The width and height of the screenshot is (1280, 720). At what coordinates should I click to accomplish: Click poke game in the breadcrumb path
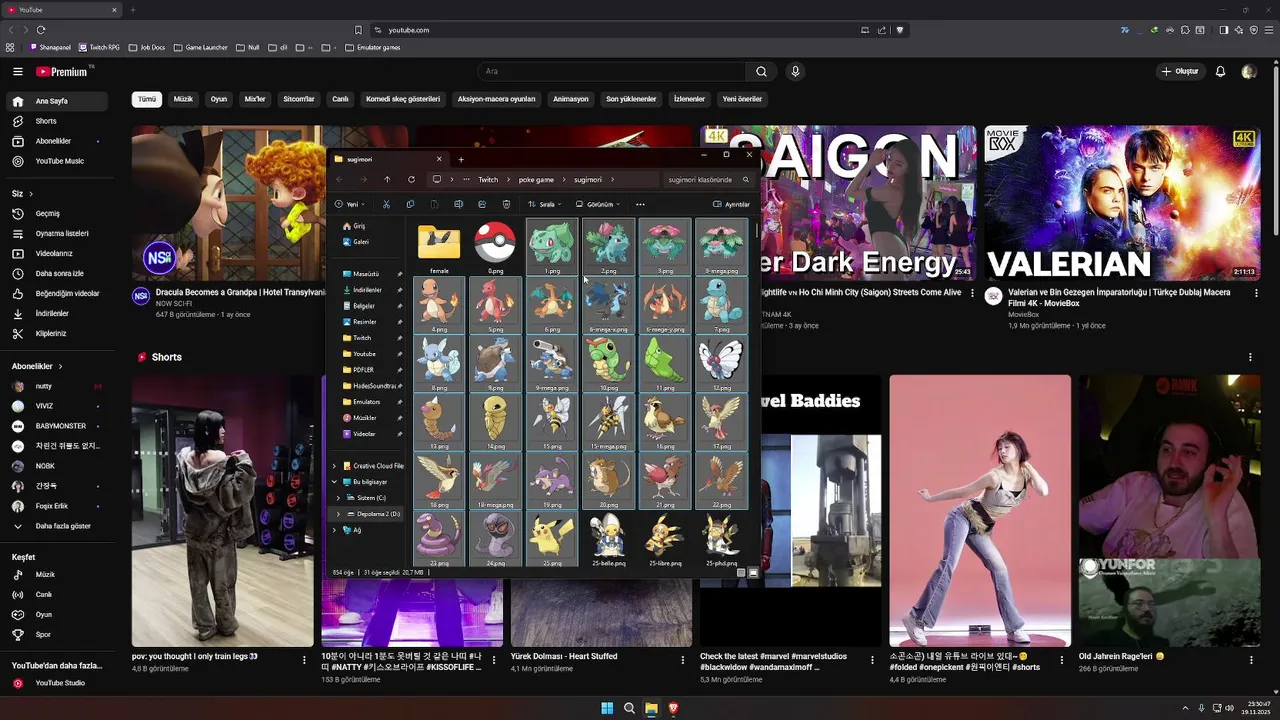(x=536, y=180)
